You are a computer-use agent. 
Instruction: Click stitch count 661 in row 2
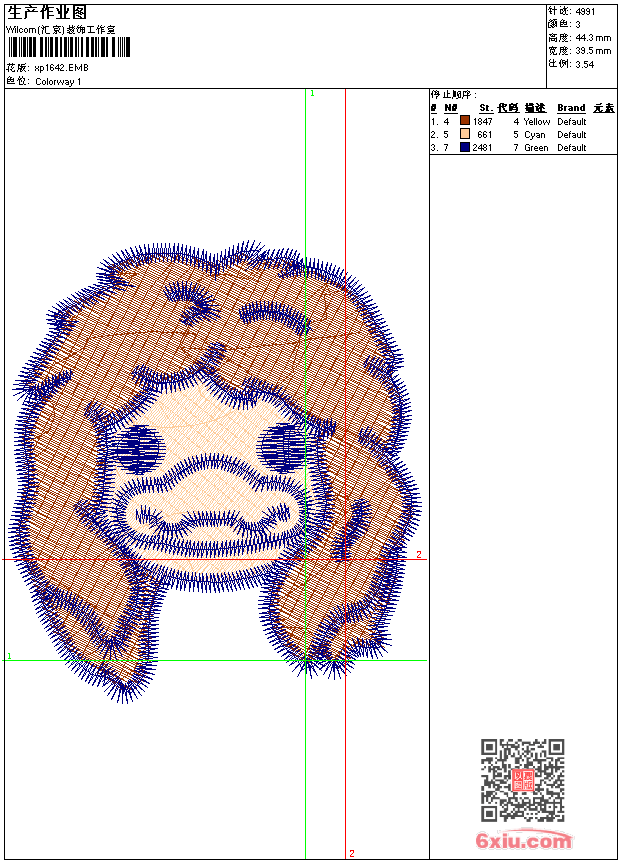tap(485, 135)
